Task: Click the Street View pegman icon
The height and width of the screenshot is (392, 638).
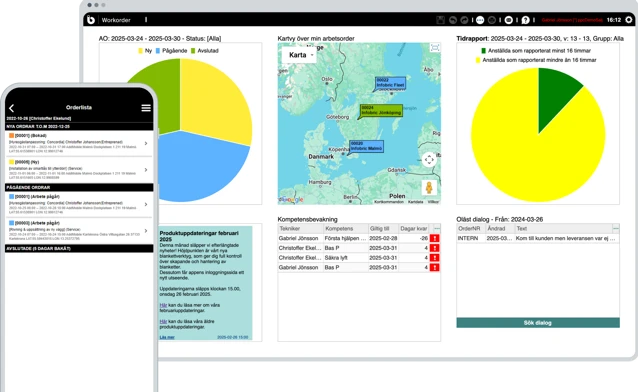Action: [429, 188]
